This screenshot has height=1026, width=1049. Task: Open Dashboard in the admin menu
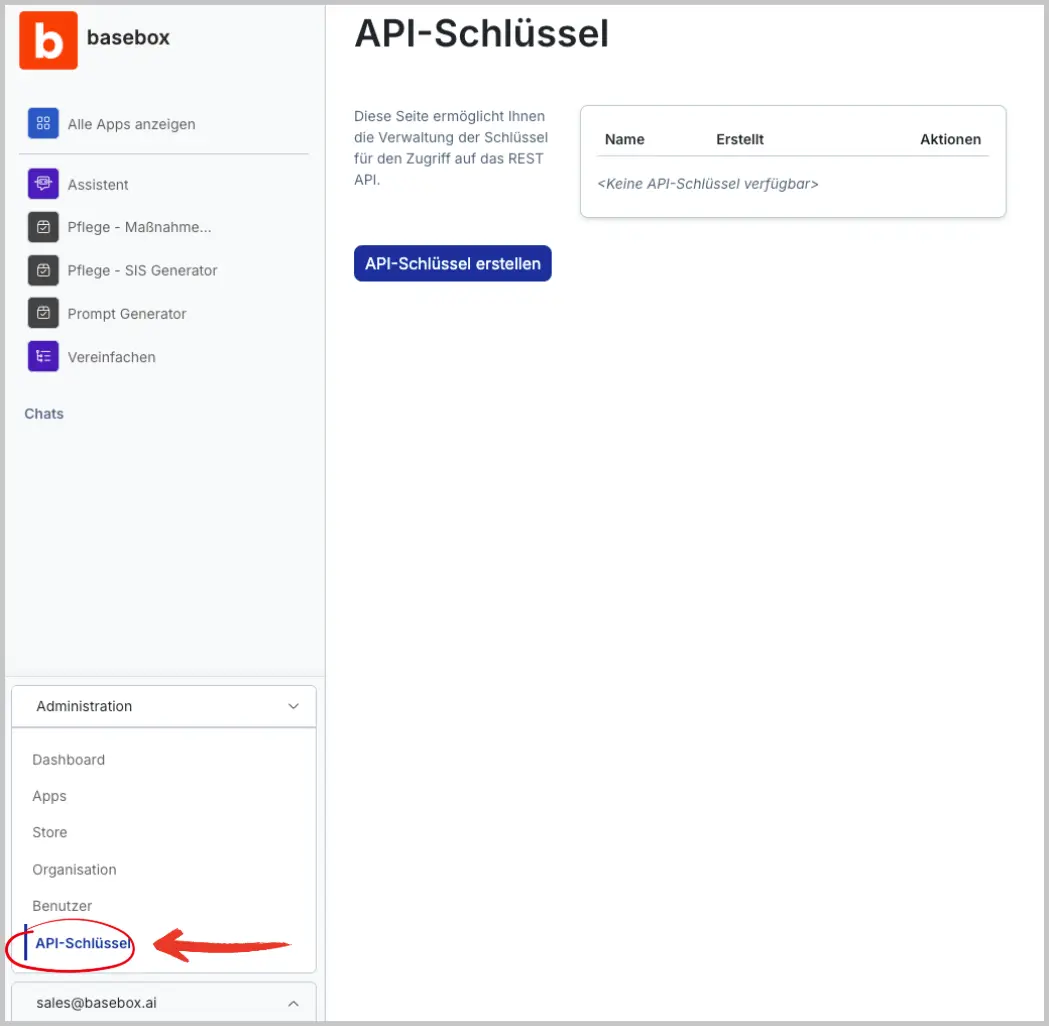coord(68,760)
